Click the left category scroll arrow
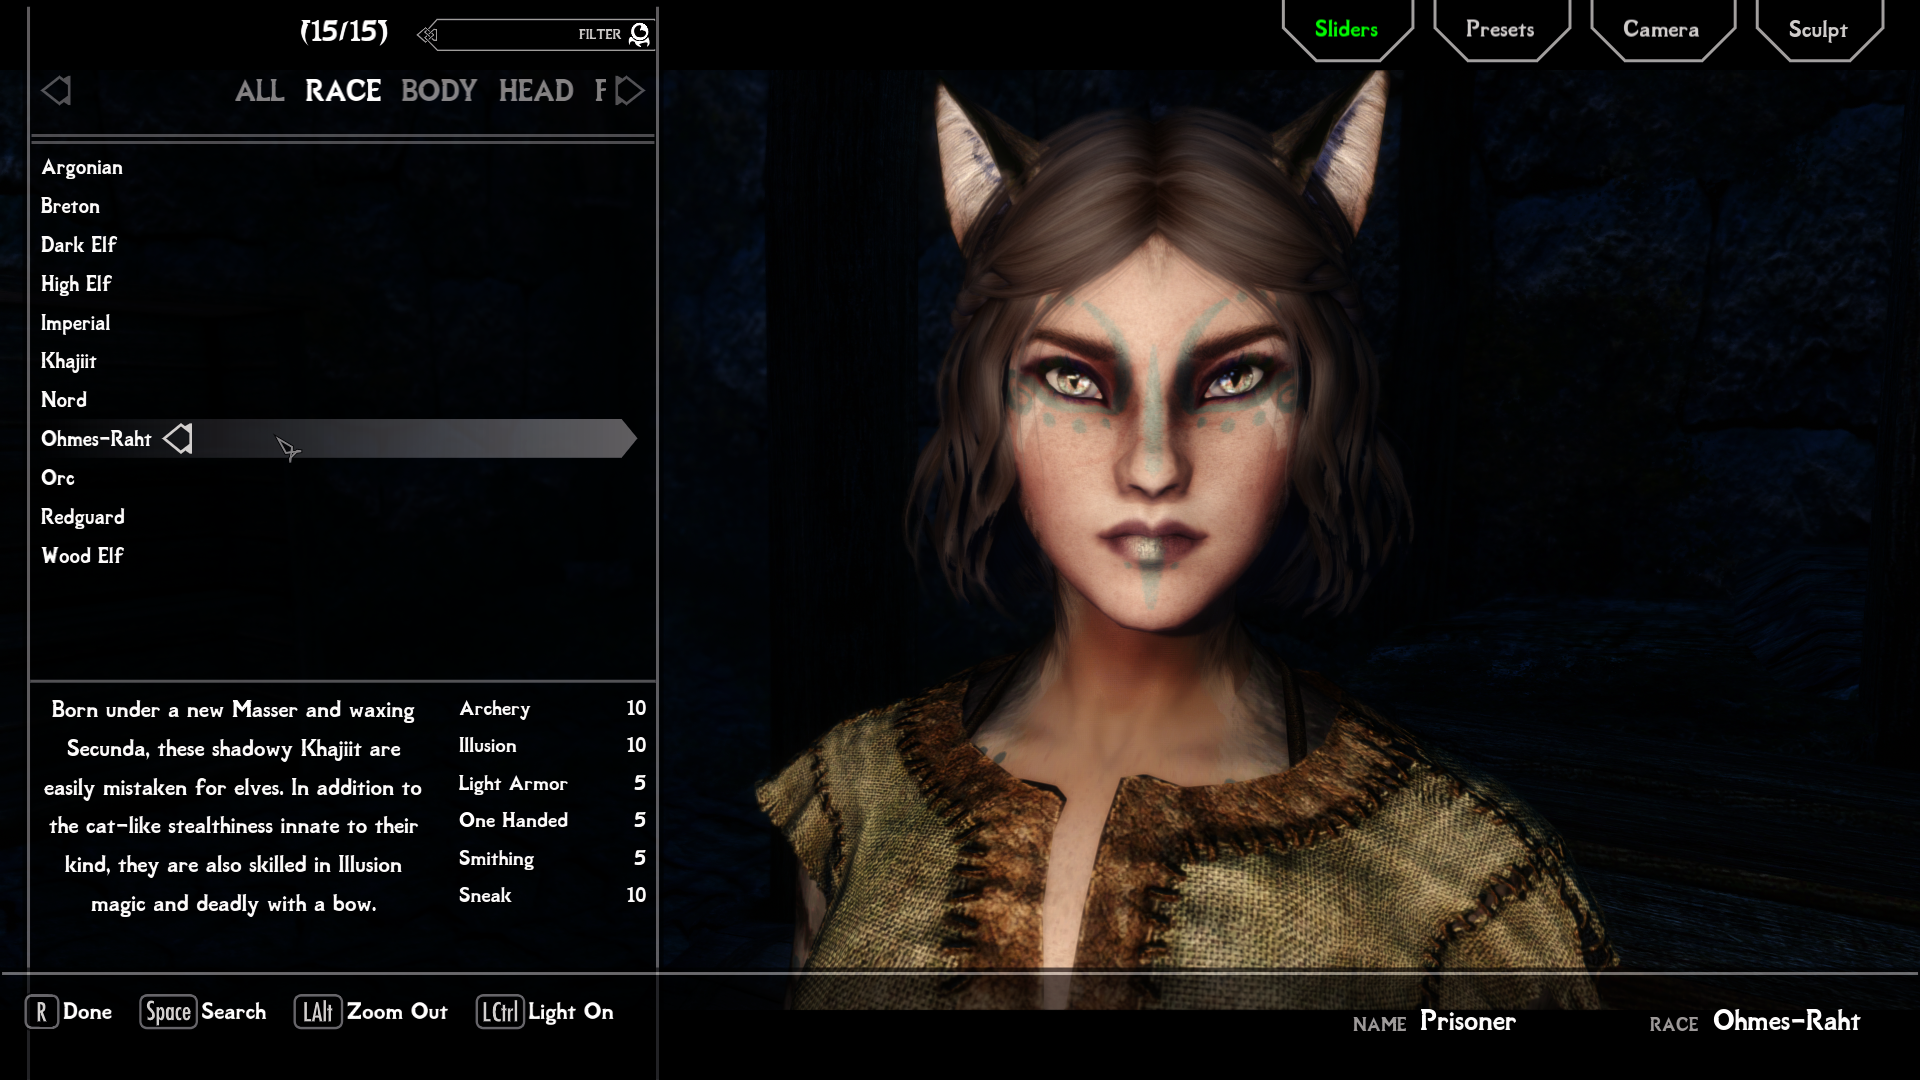Screen dimensions: 1920x1080 56,91
